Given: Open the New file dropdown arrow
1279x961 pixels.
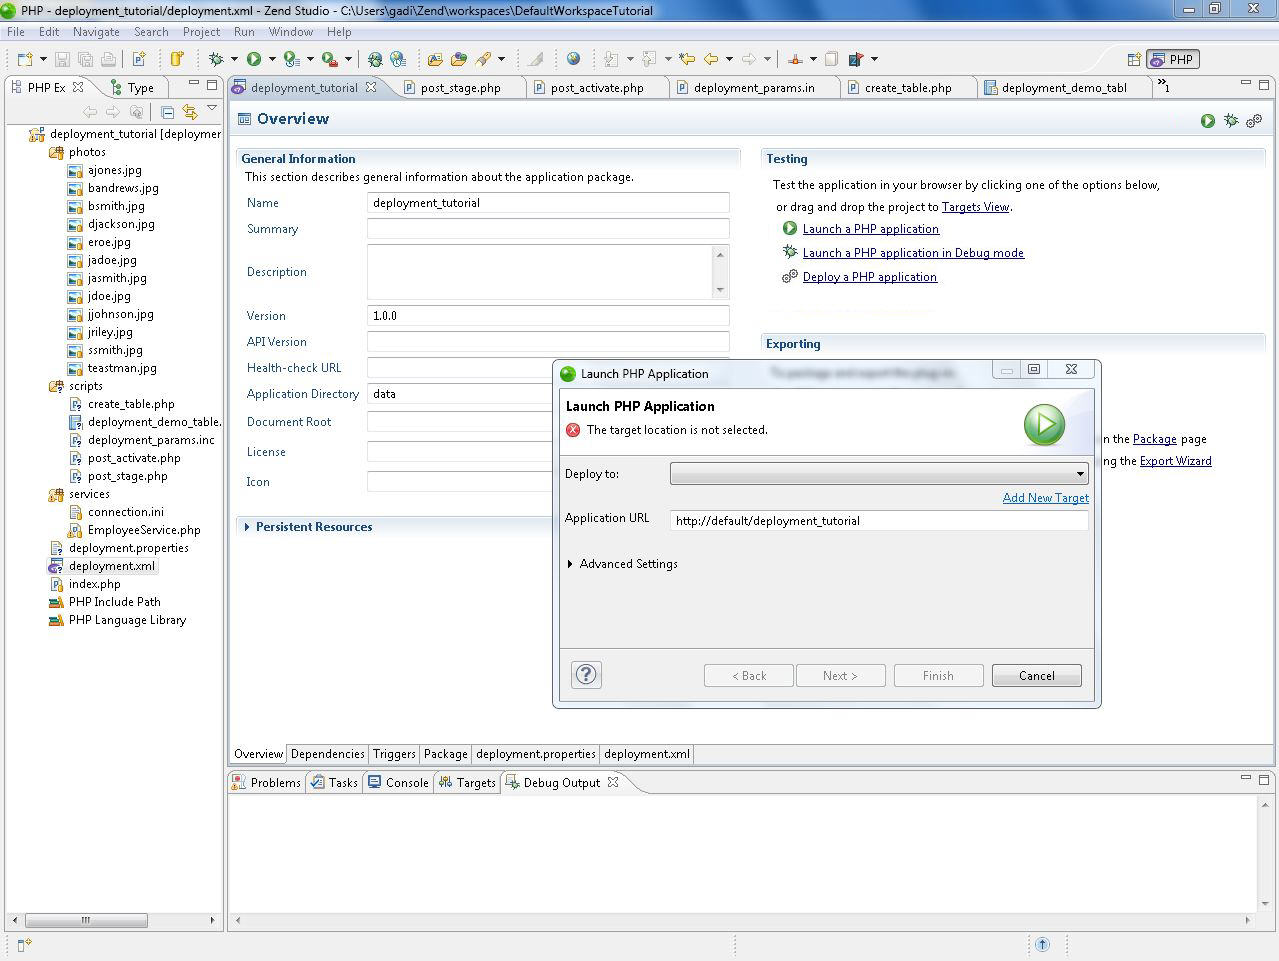Looking at the screenshot, I should 43,59.
